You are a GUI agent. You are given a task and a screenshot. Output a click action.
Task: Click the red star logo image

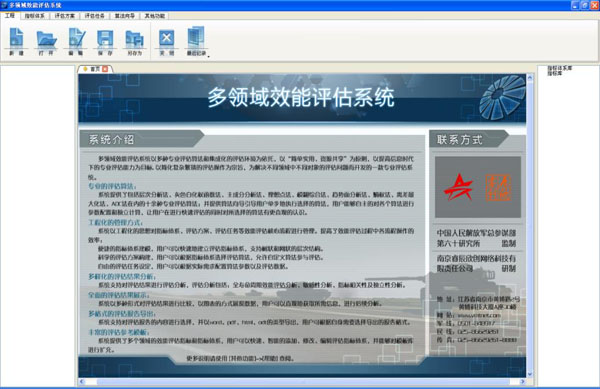458,187
